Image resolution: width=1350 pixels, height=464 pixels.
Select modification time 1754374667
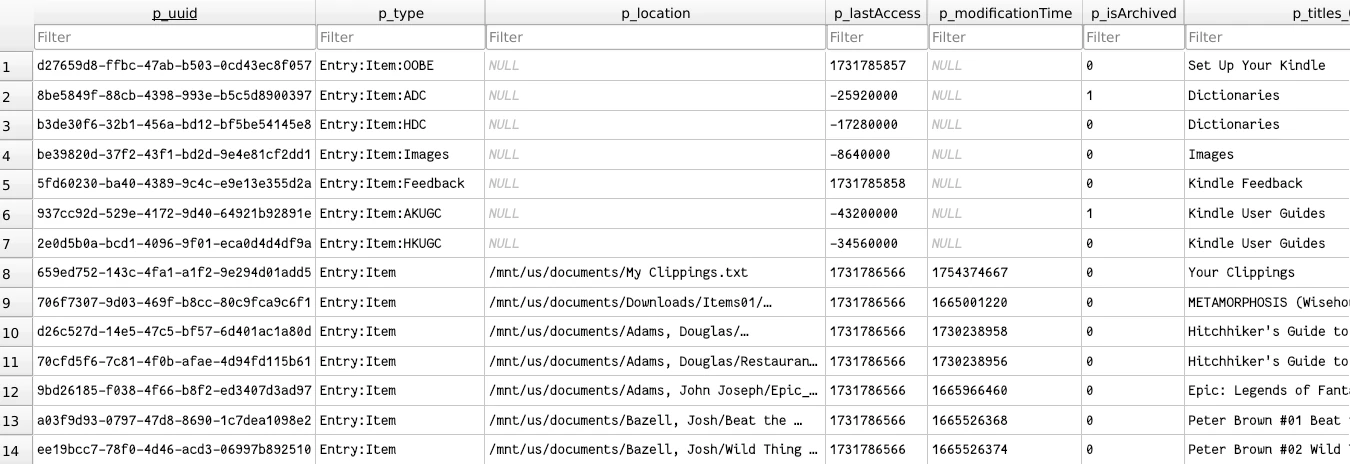(x=1005, y=273)
